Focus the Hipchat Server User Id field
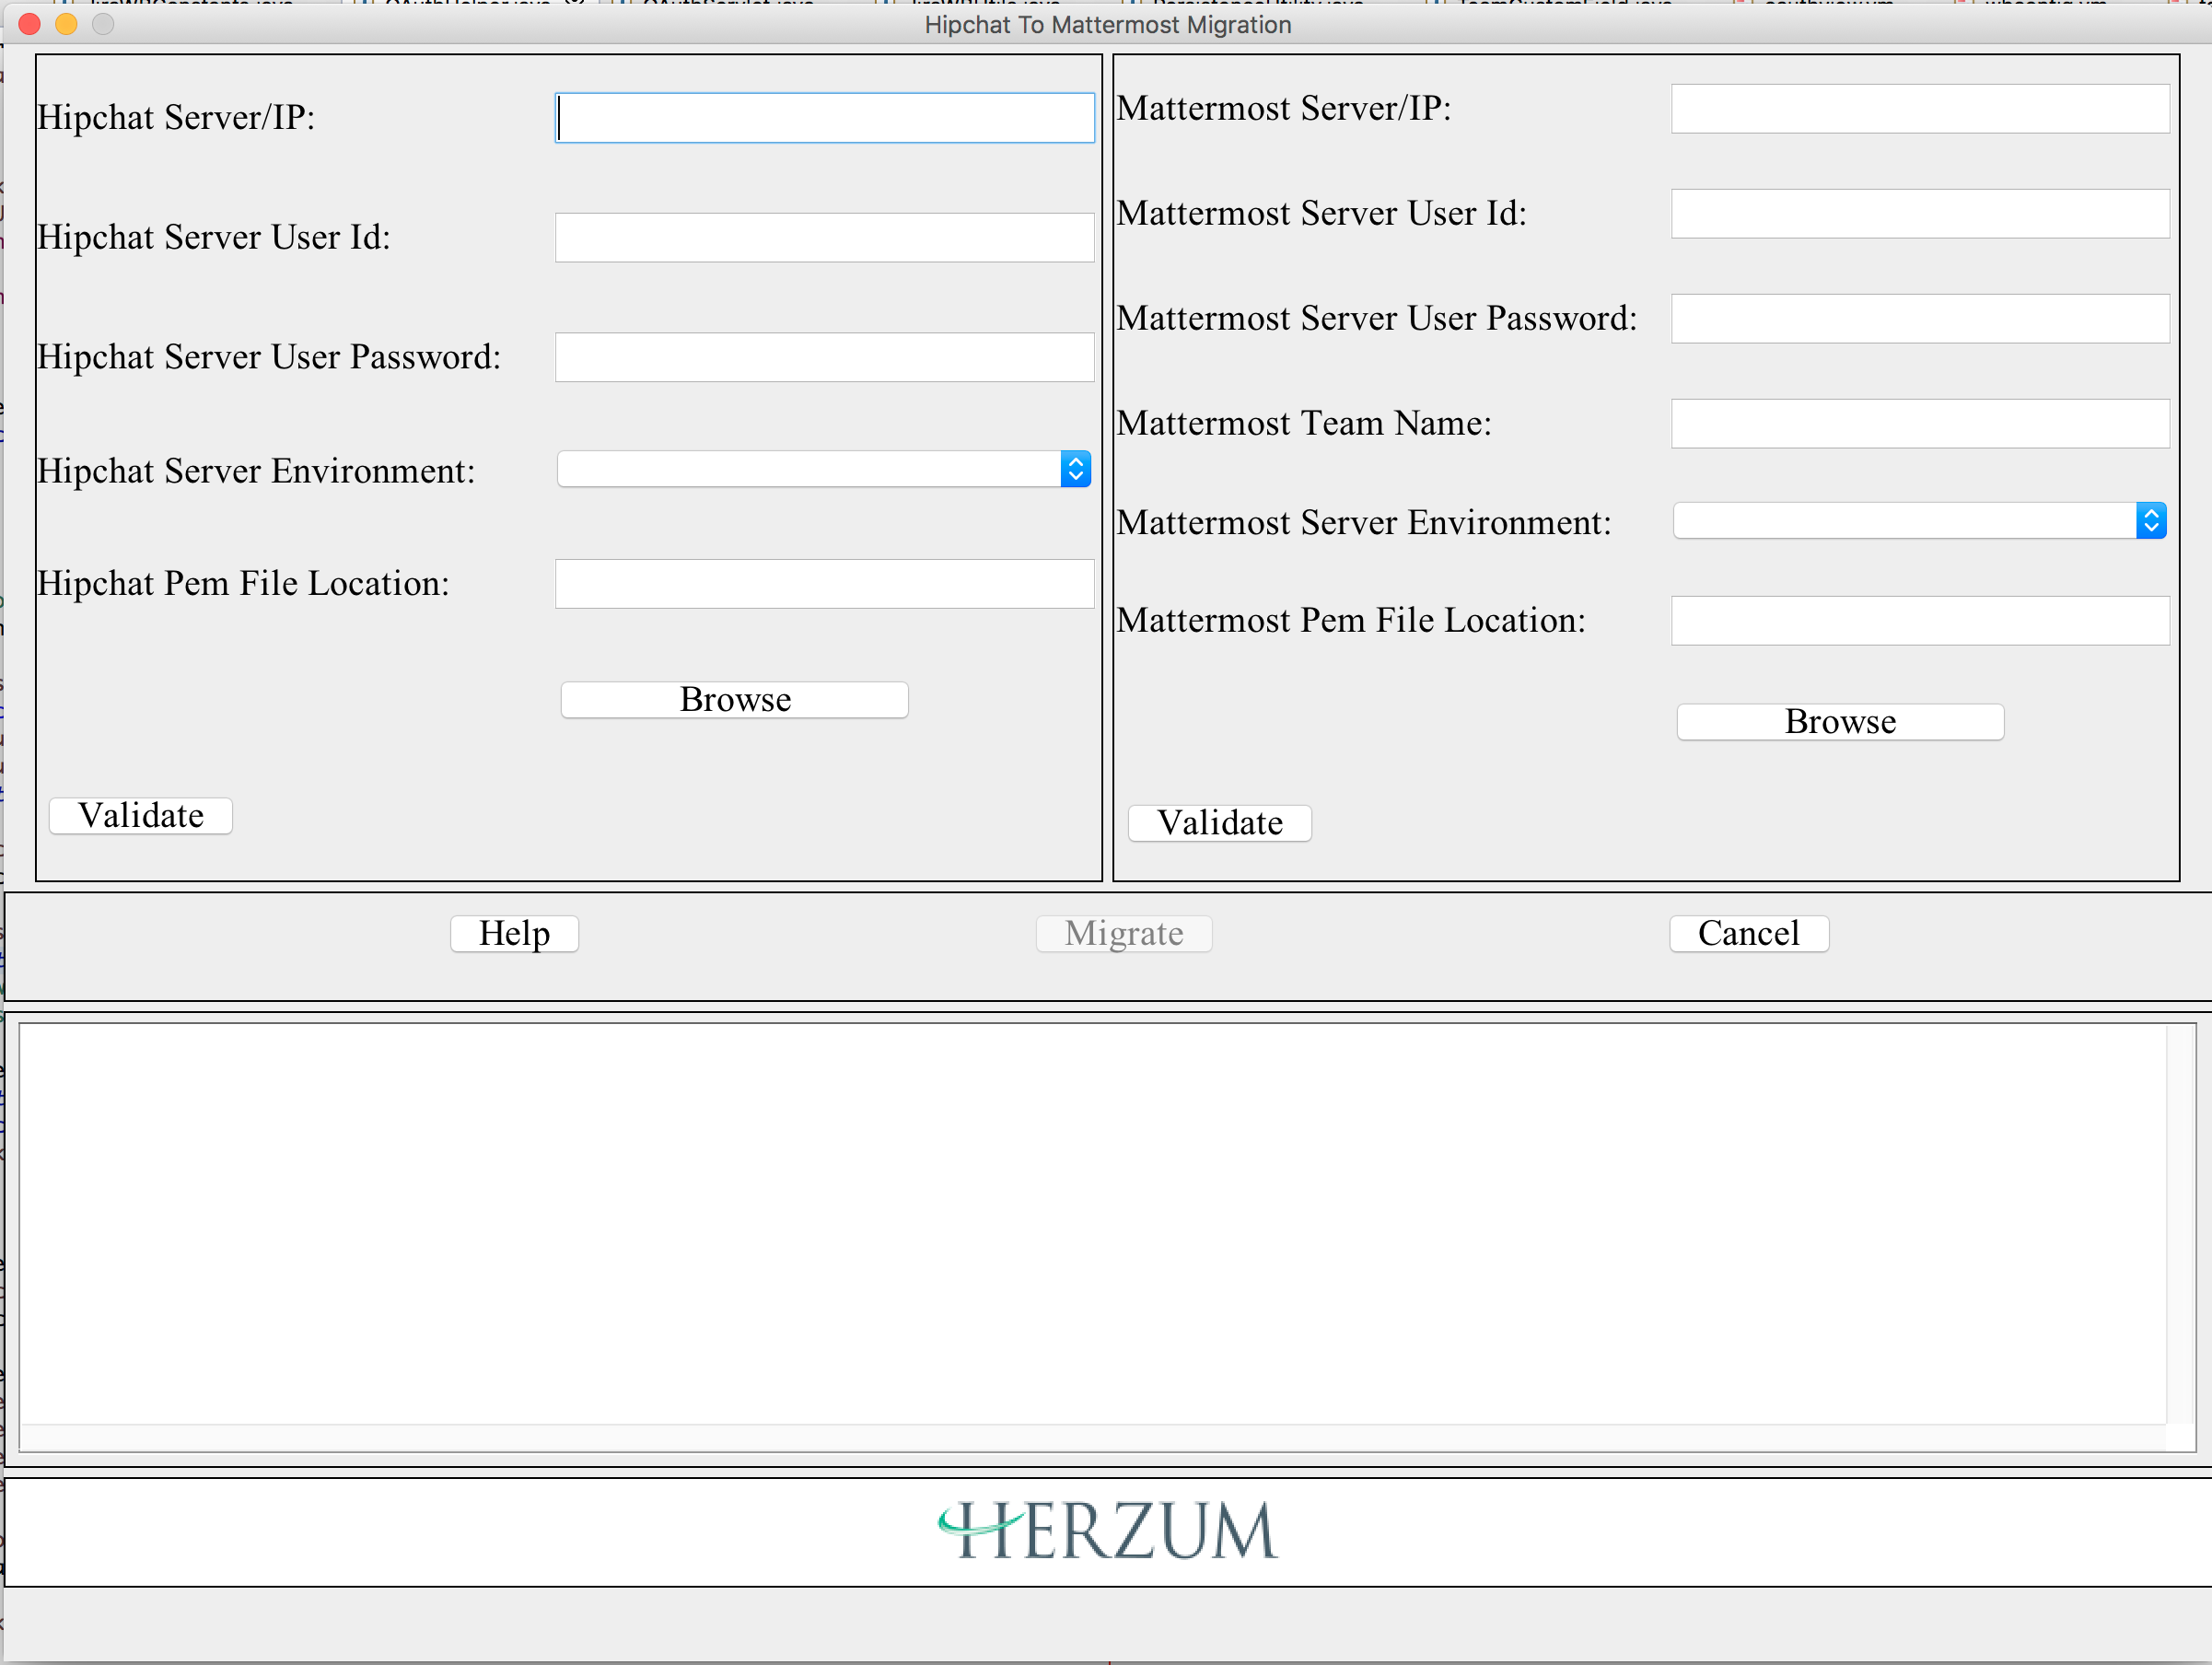The height and width of the screenshot is (1665, 2212). [824, 238]
